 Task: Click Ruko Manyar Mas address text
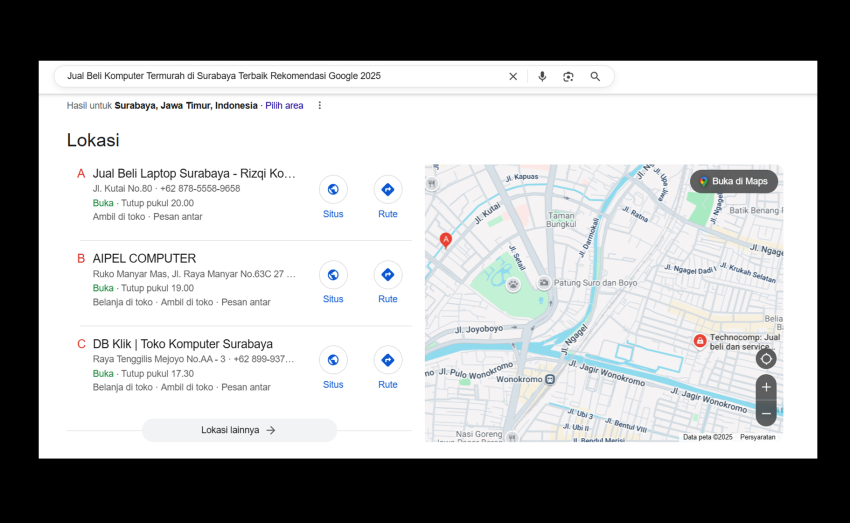[x=194, y=274]
